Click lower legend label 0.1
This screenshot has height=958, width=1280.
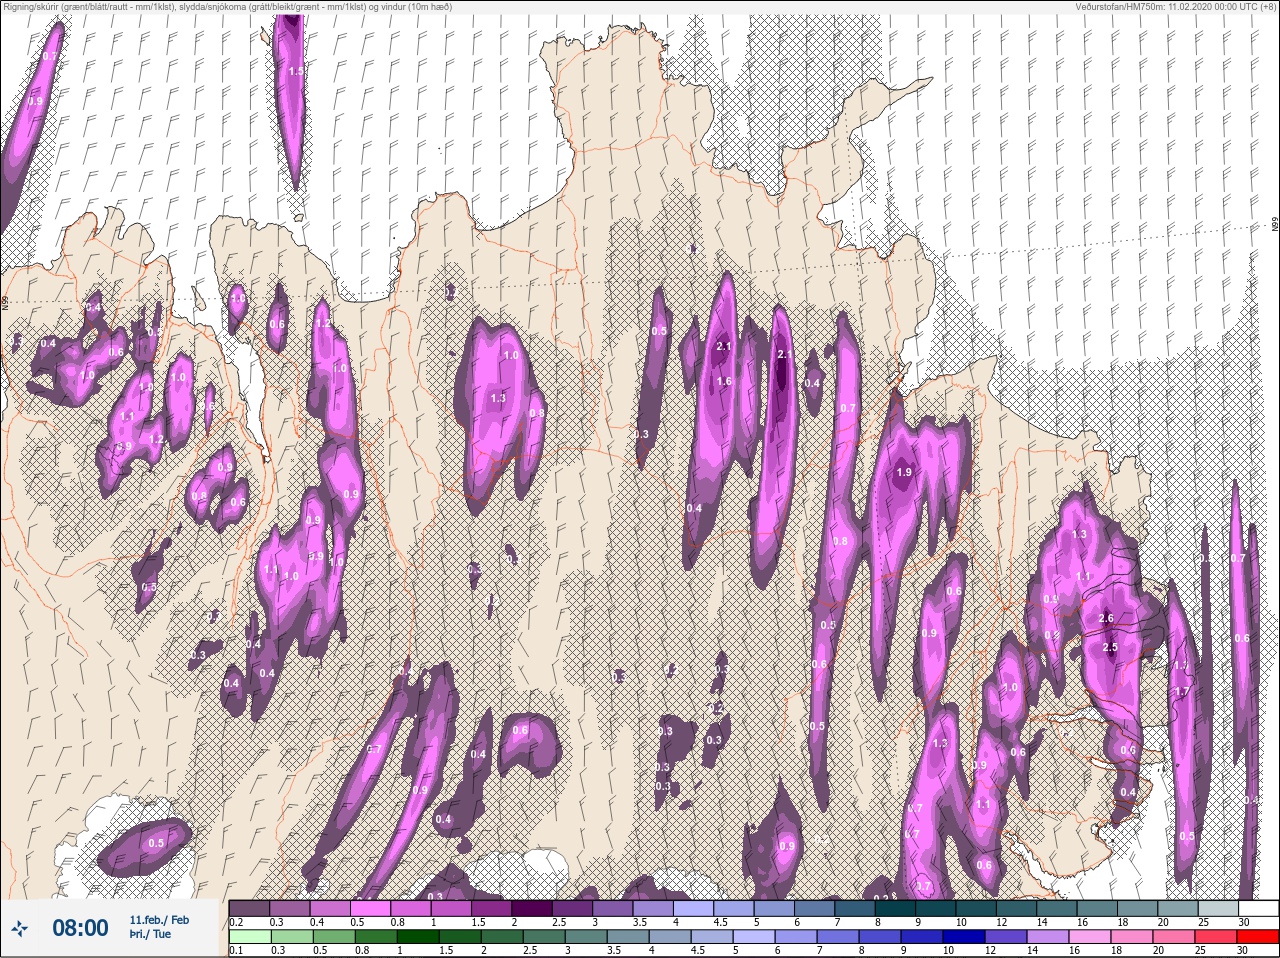(235, 951)
